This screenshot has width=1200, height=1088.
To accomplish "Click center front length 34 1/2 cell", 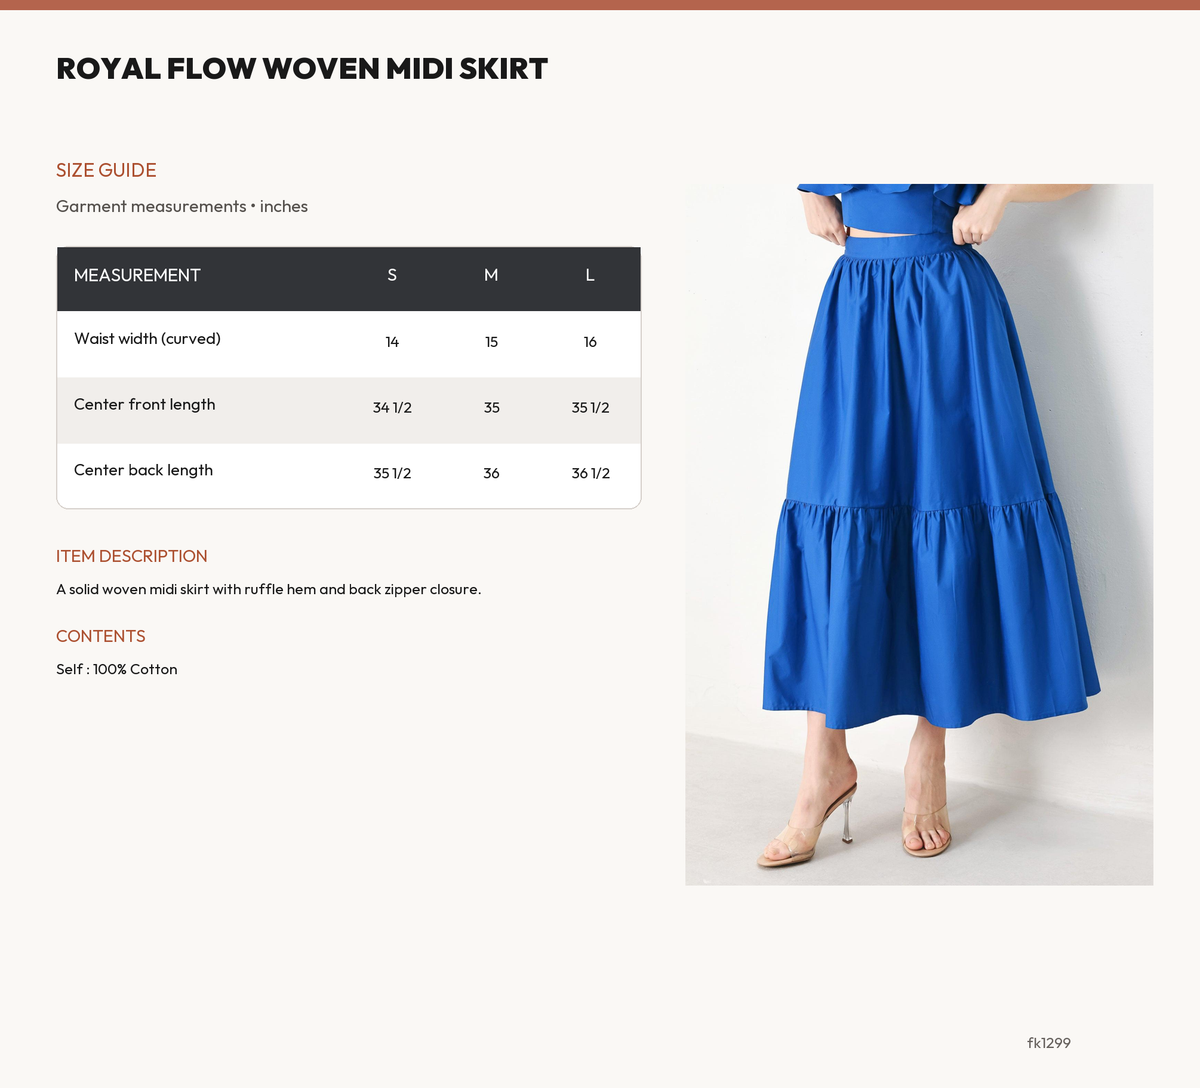I will pyautogui.click(x=392, y=408).
